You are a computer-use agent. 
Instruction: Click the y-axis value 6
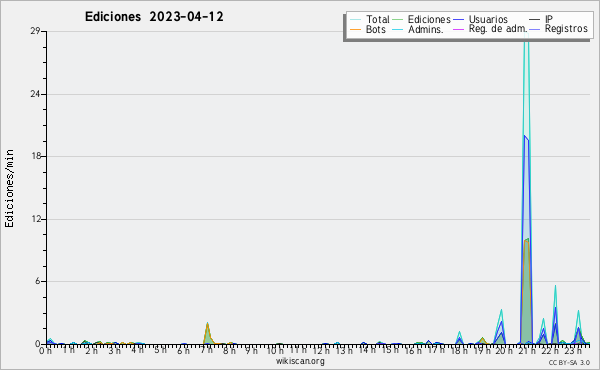click(x=38, y=281)
